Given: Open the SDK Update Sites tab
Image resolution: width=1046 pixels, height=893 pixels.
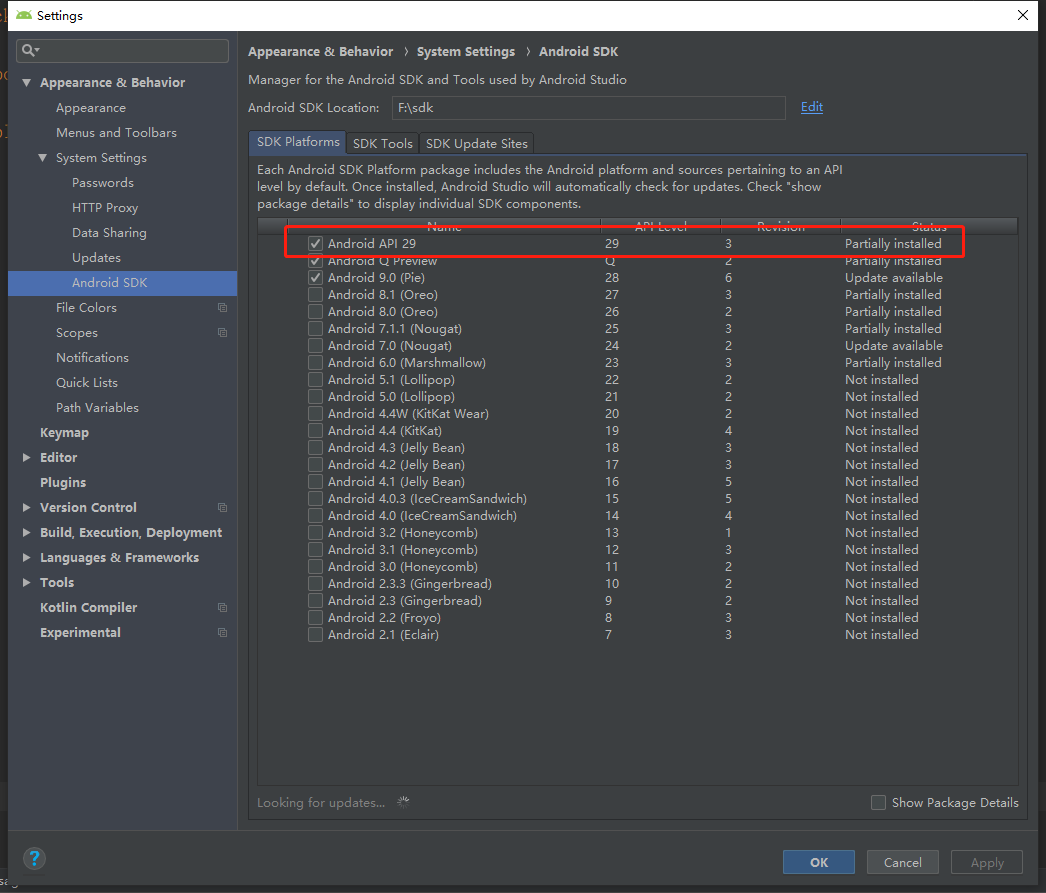Looking at the screenshot, I should pyautogui.click(x=476, y=143).
